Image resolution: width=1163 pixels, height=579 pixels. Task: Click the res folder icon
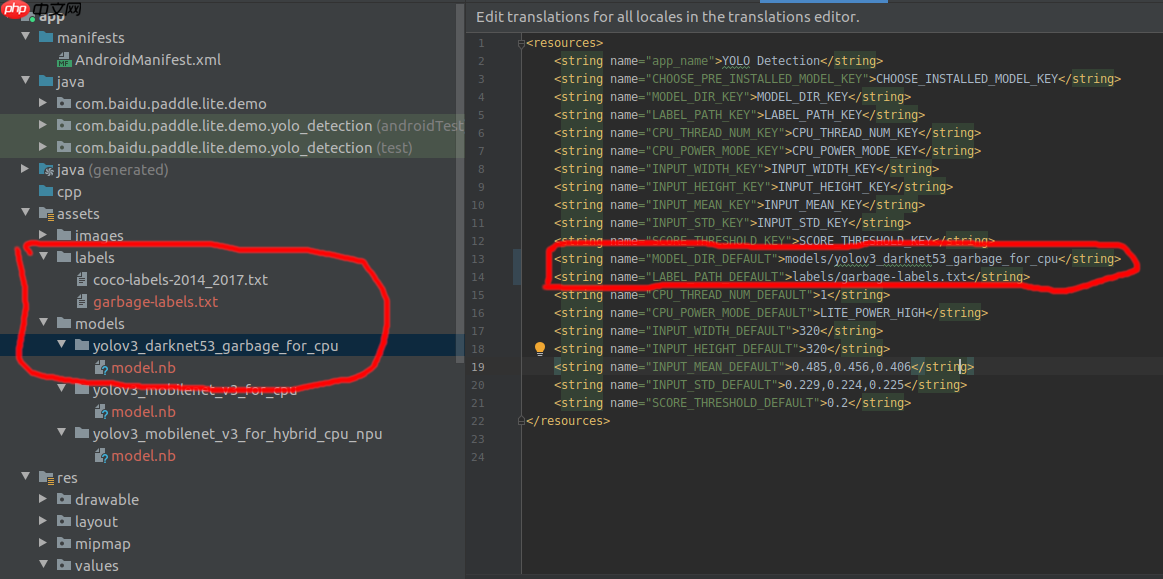tap(46, 478)
